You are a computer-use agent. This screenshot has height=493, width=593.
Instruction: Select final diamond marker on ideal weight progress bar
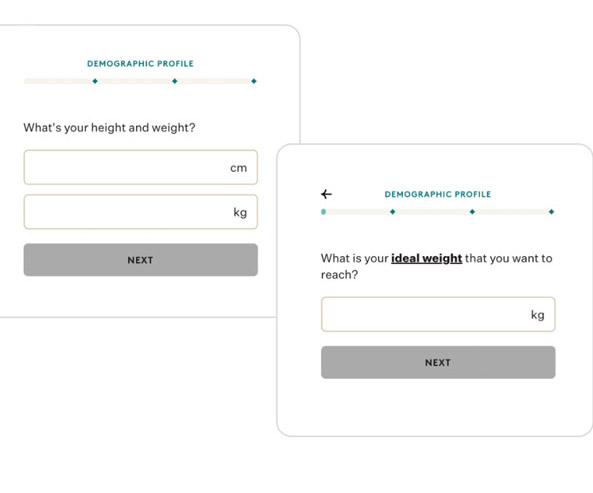551,212
